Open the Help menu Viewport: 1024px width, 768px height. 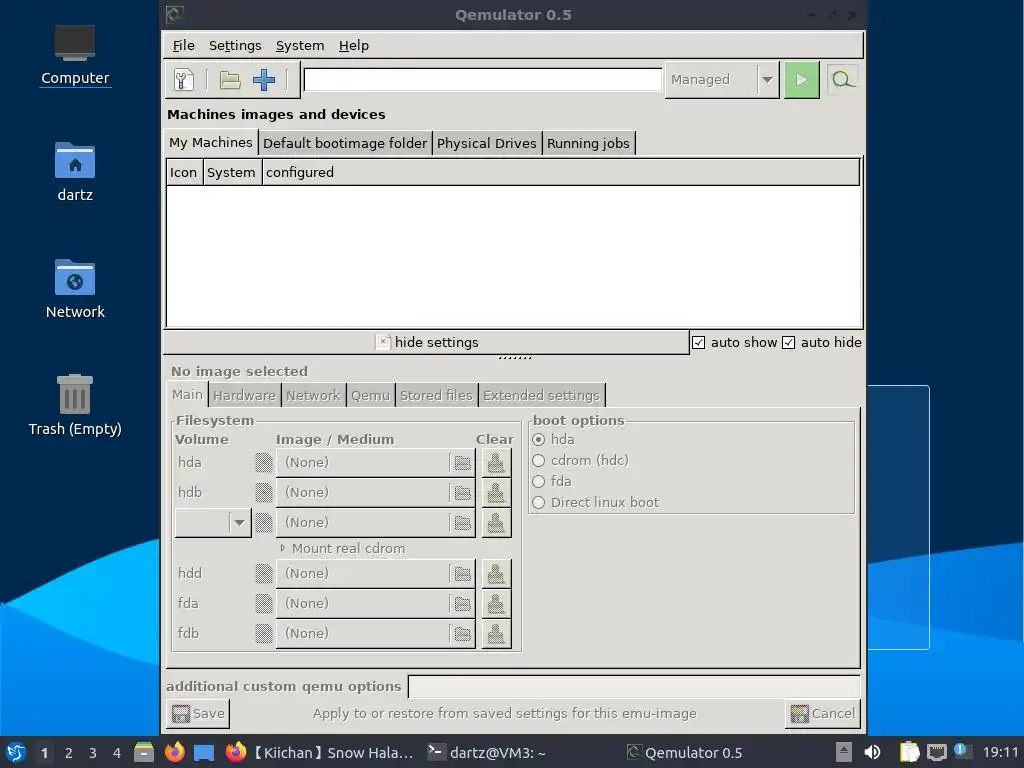coord(354,46)
